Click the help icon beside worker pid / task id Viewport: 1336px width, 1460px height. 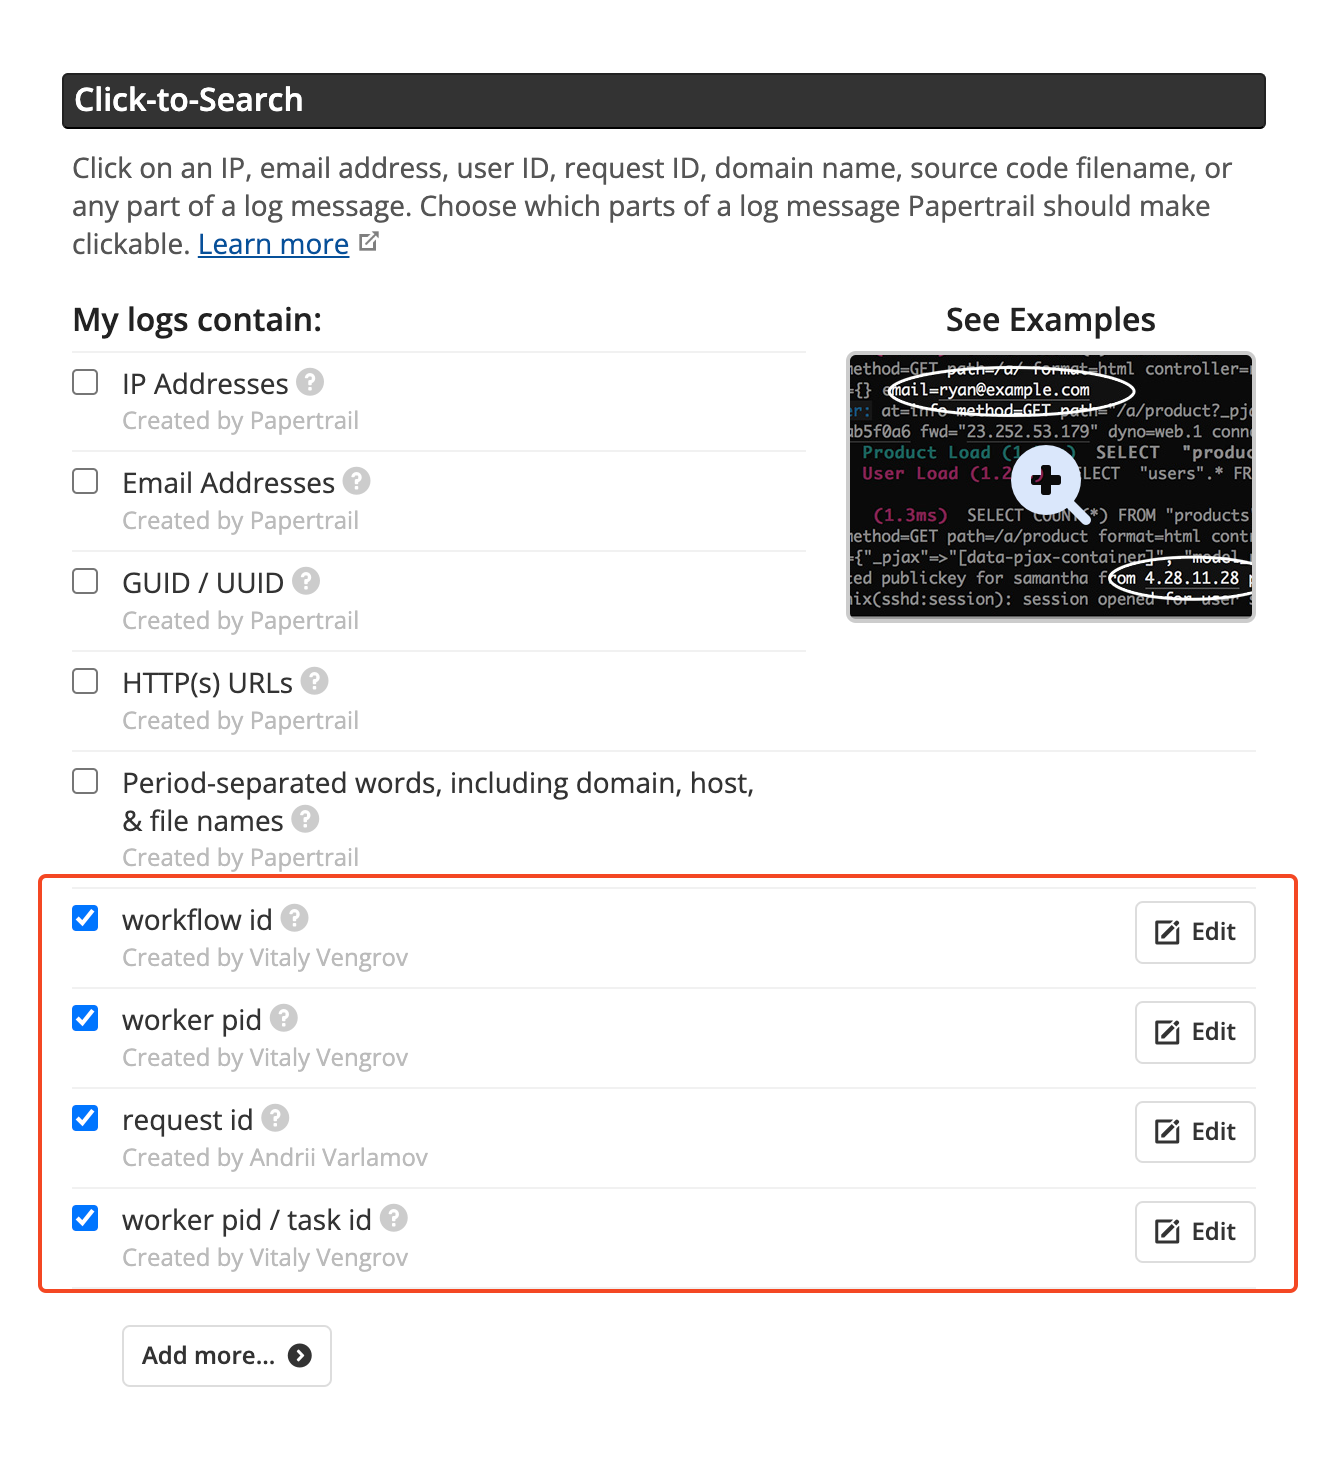click(x=395, y=1218)
